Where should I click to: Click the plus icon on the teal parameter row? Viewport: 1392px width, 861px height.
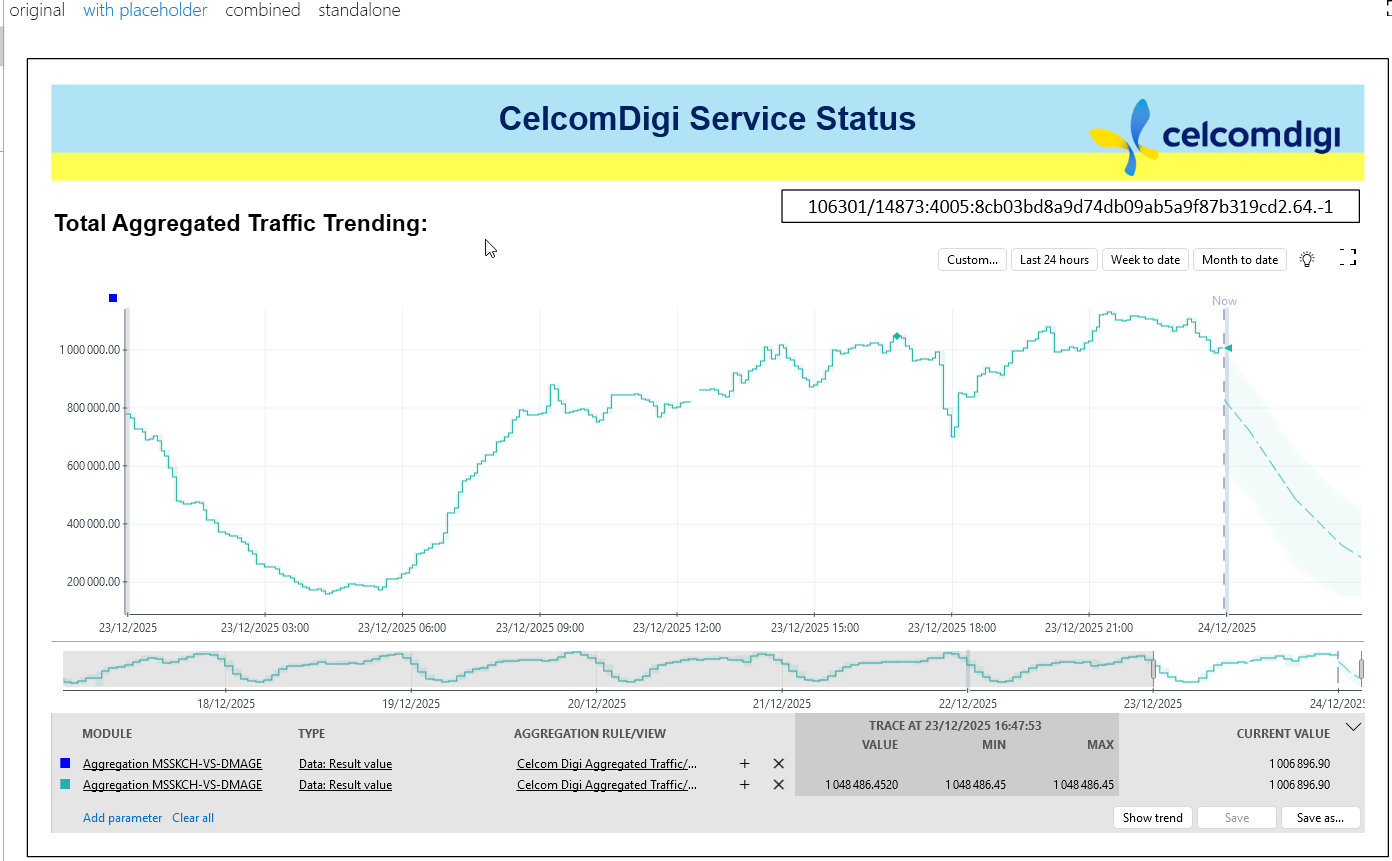pyautogui.click(x=744, y=785)
